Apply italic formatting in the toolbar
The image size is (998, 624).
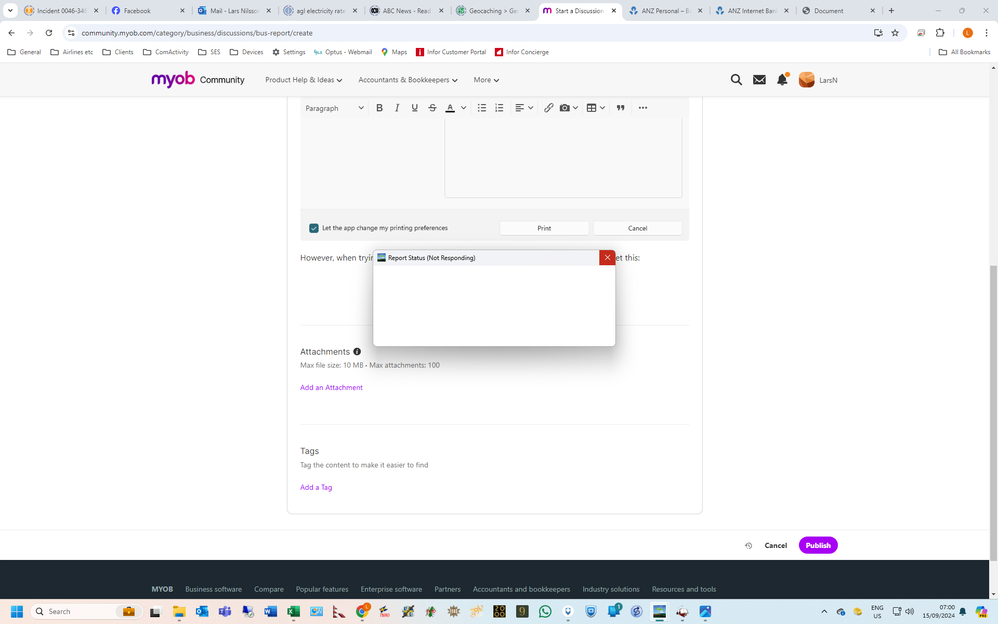pos(397,108)
